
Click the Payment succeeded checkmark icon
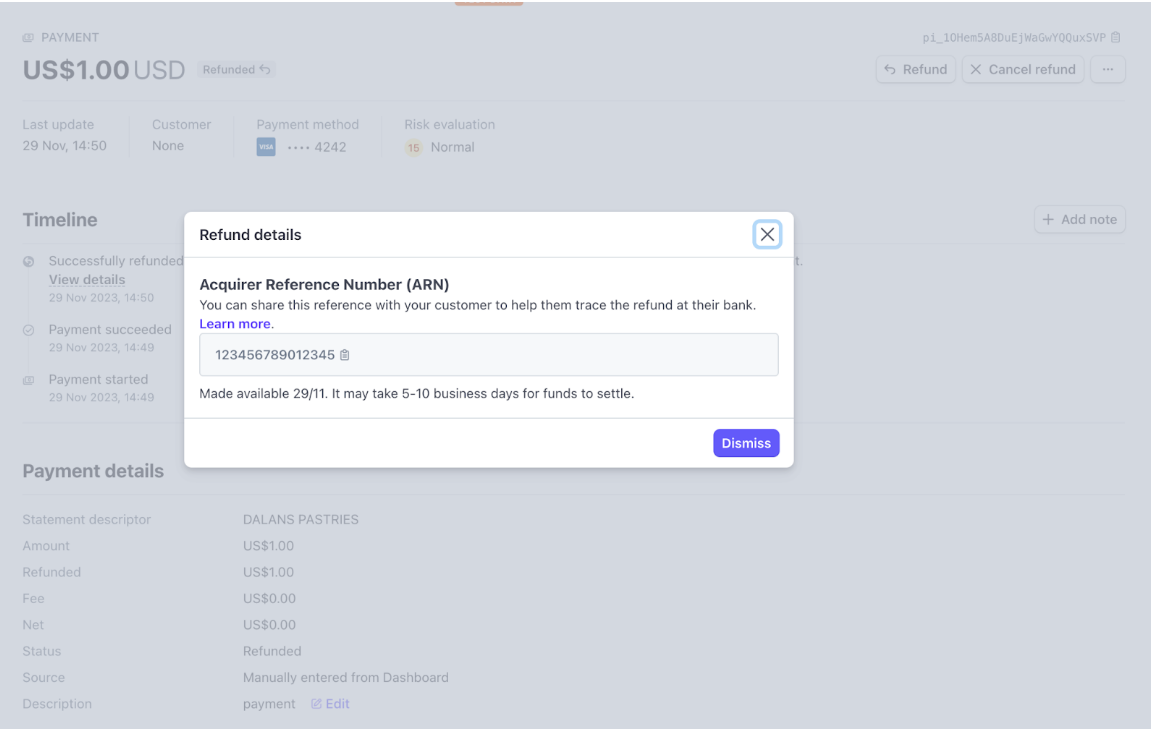click(x=29, y=330)
